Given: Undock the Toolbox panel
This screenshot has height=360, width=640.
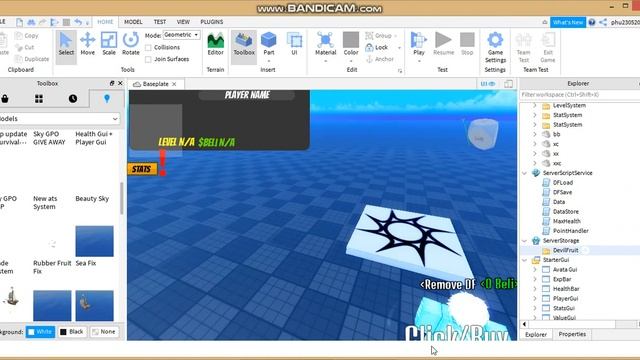Looking at the screenshot, I should (x=112, y=83).
